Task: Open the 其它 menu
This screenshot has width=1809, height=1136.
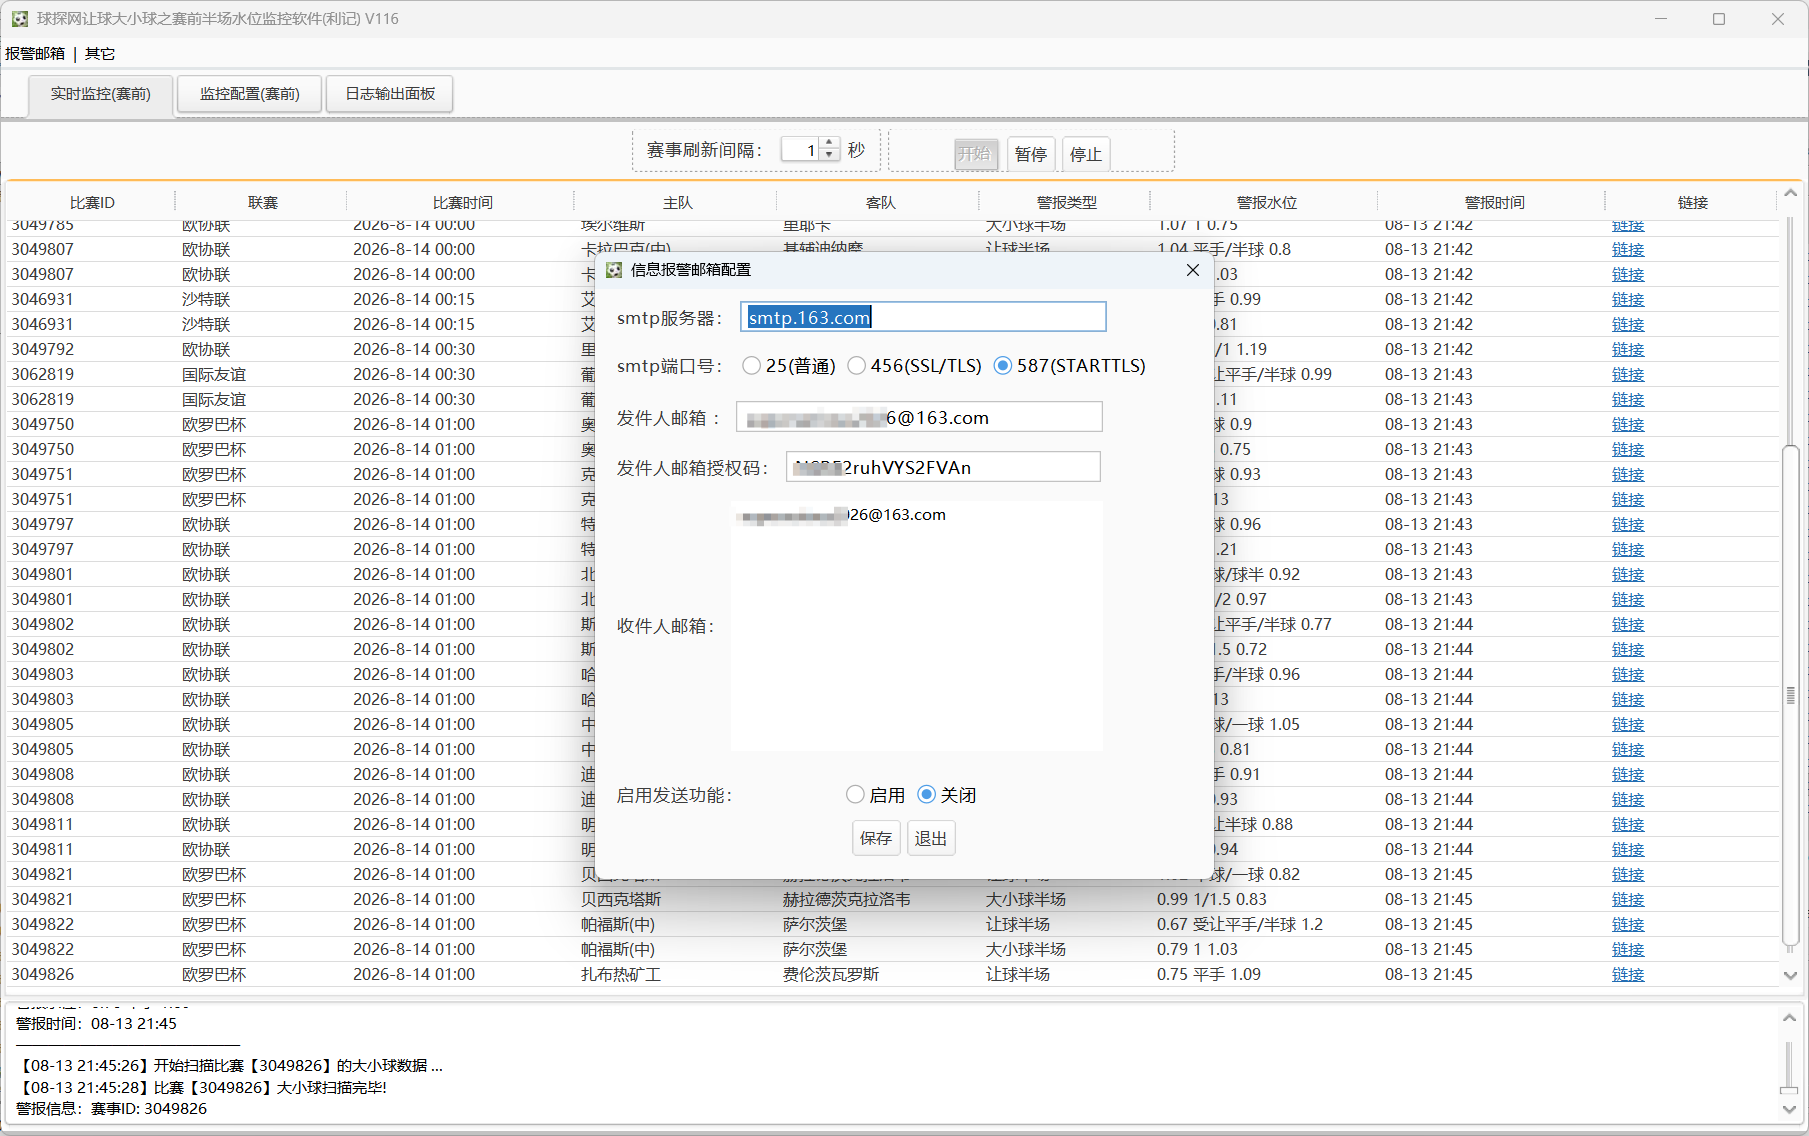Action: click(x=100, y=54)
